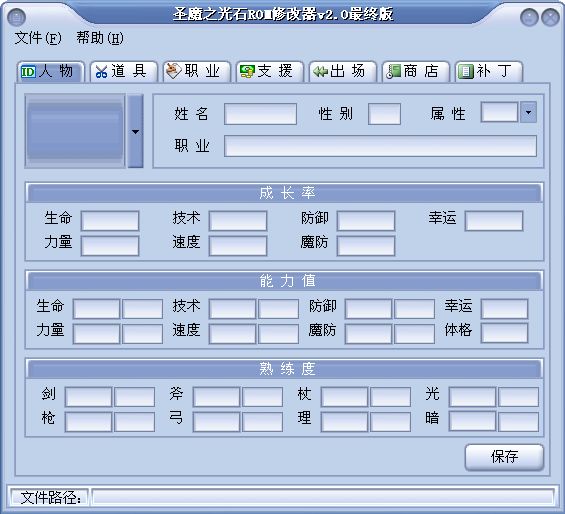This screenshot has width=565, height=514.
Task: Click the 成长率 技术 field
Action: coord(238,221)
